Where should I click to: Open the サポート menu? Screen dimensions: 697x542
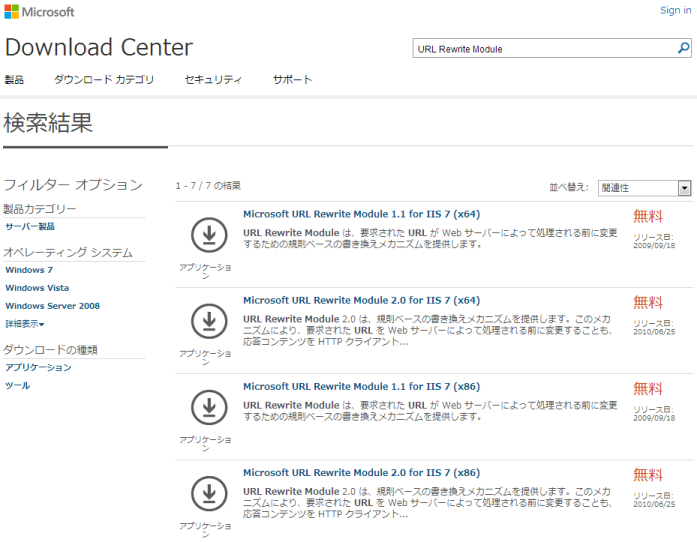coord(292,80)
